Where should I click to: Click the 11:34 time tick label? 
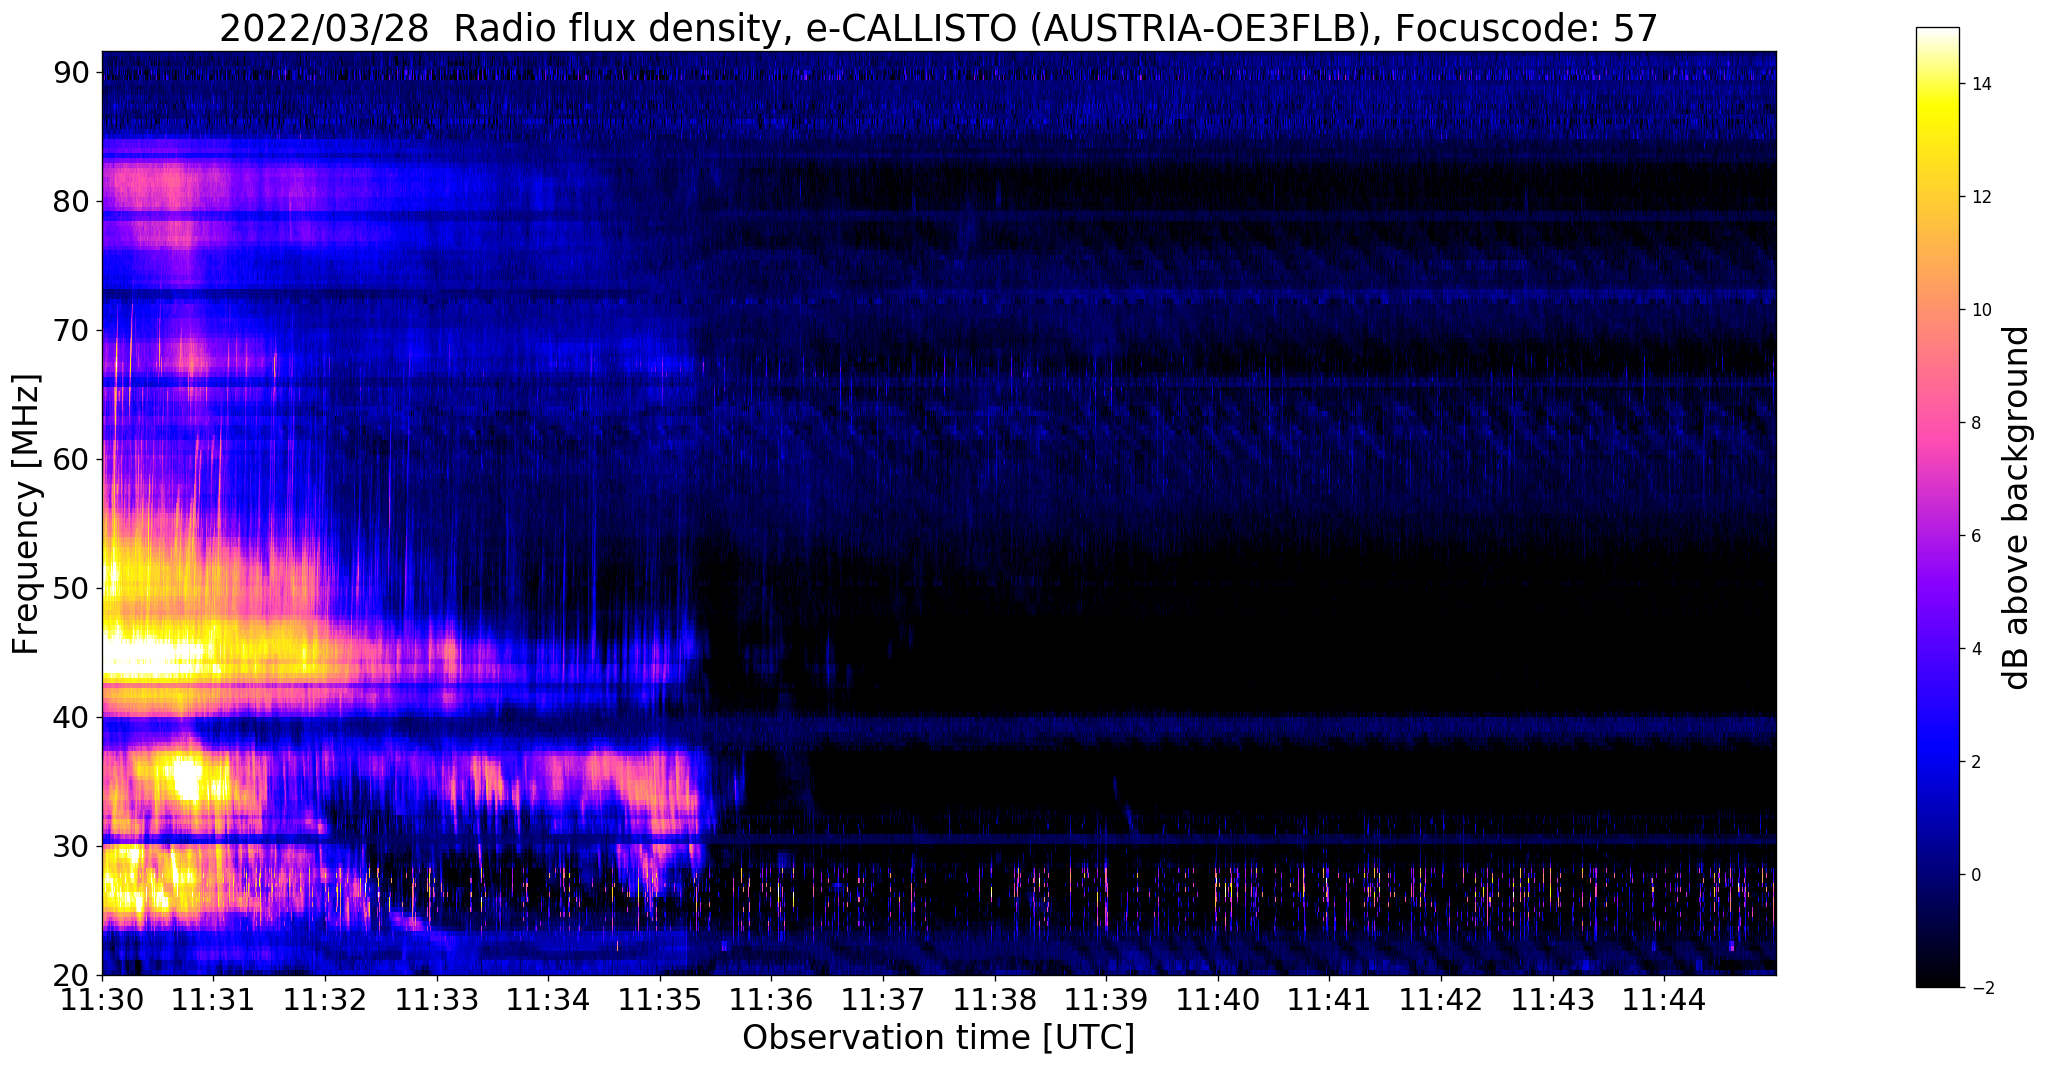pyautogui.click(x=548, y=1001)
